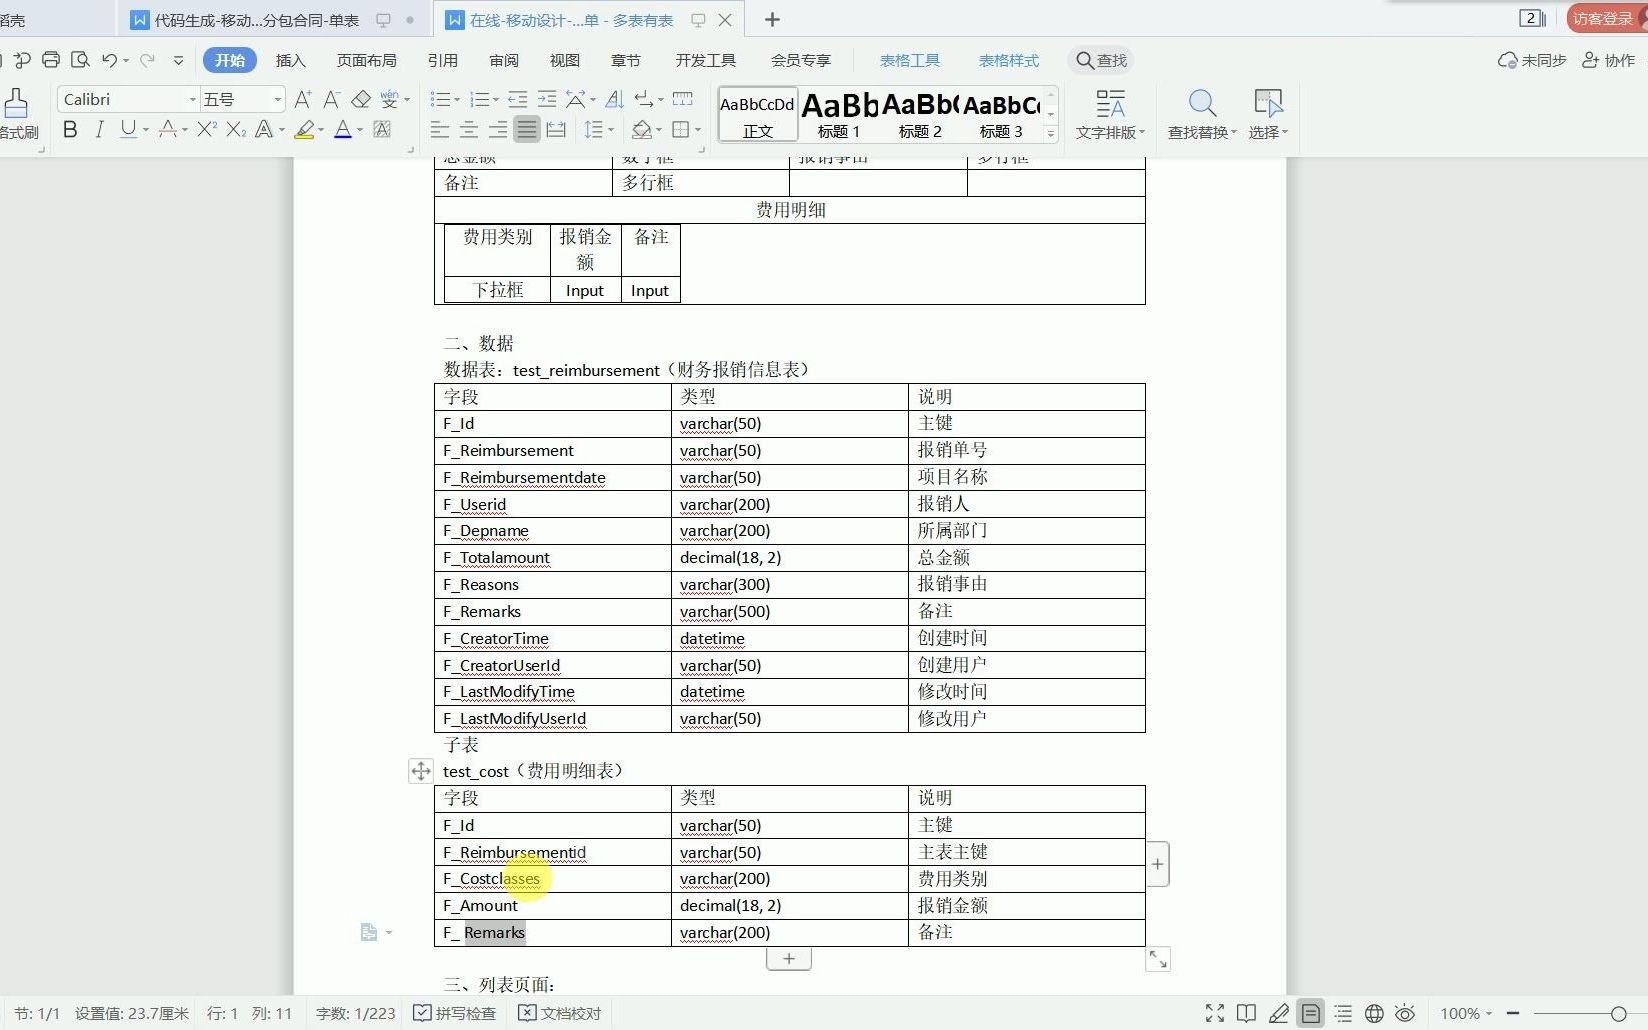This screenshot has width=1648, height=1030.
Task: Toggle bold formatting
Action: [70, 129]
